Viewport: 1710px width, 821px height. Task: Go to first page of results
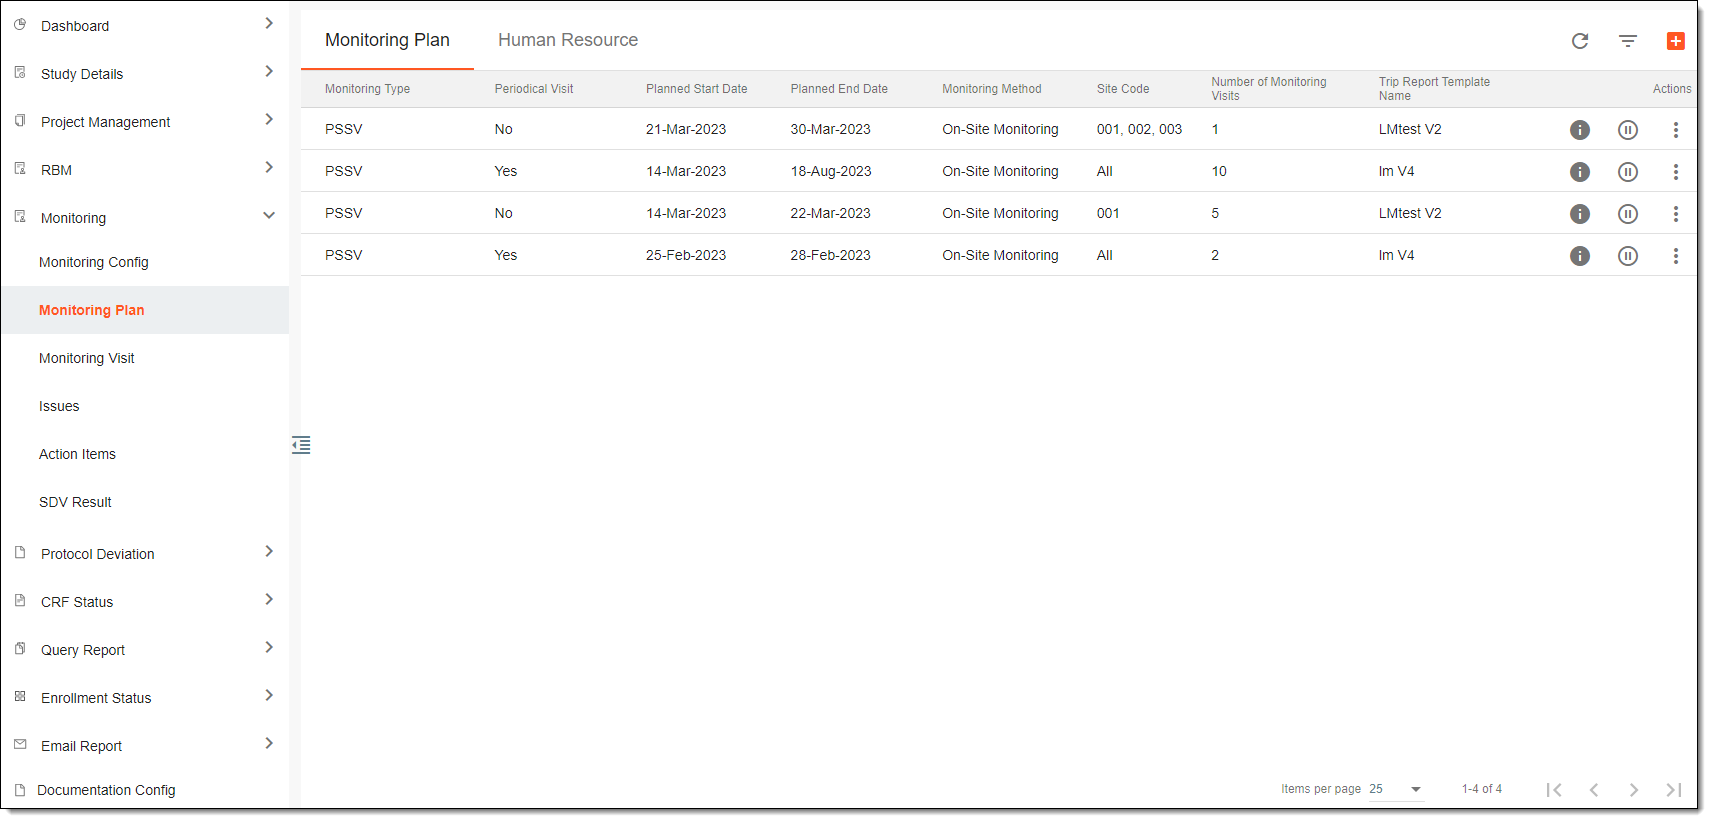click(1554, 790)
